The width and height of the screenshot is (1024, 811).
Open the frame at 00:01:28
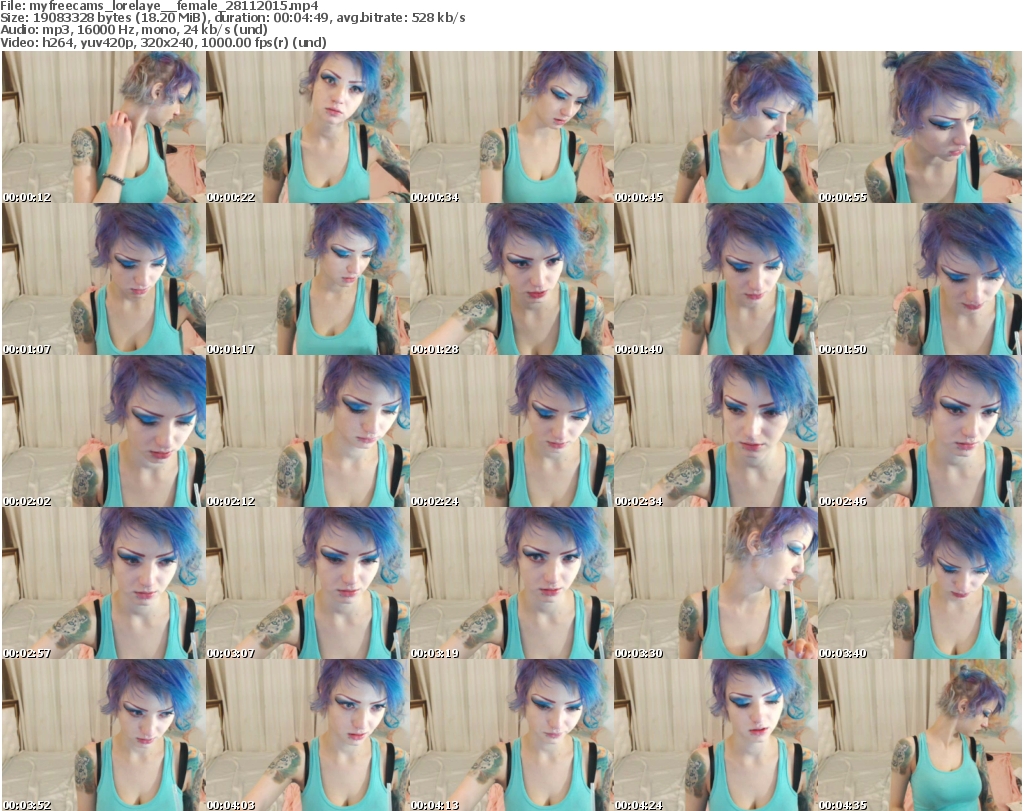(x=511, y=279)
